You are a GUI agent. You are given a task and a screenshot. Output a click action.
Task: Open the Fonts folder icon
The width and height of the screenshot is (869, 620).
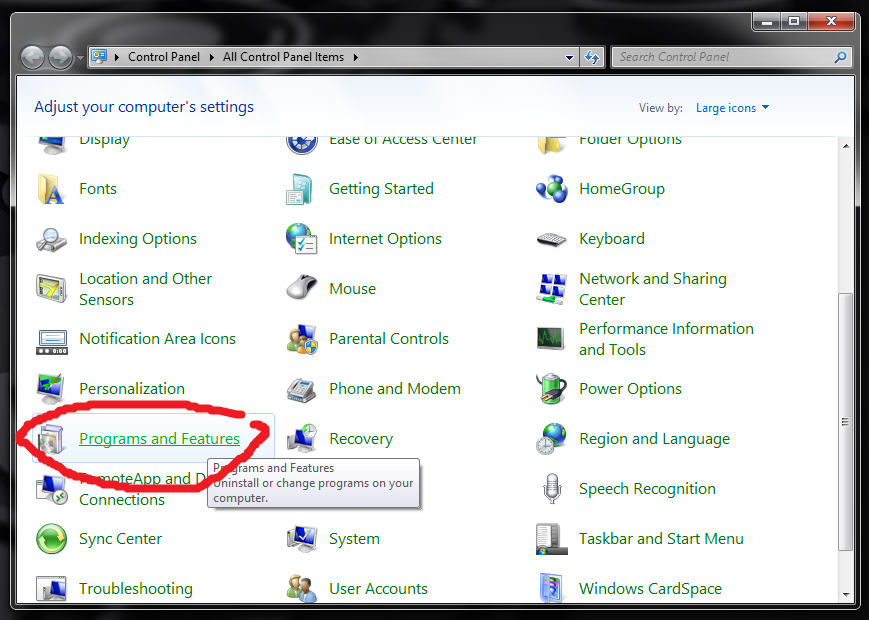coord(51,189)
